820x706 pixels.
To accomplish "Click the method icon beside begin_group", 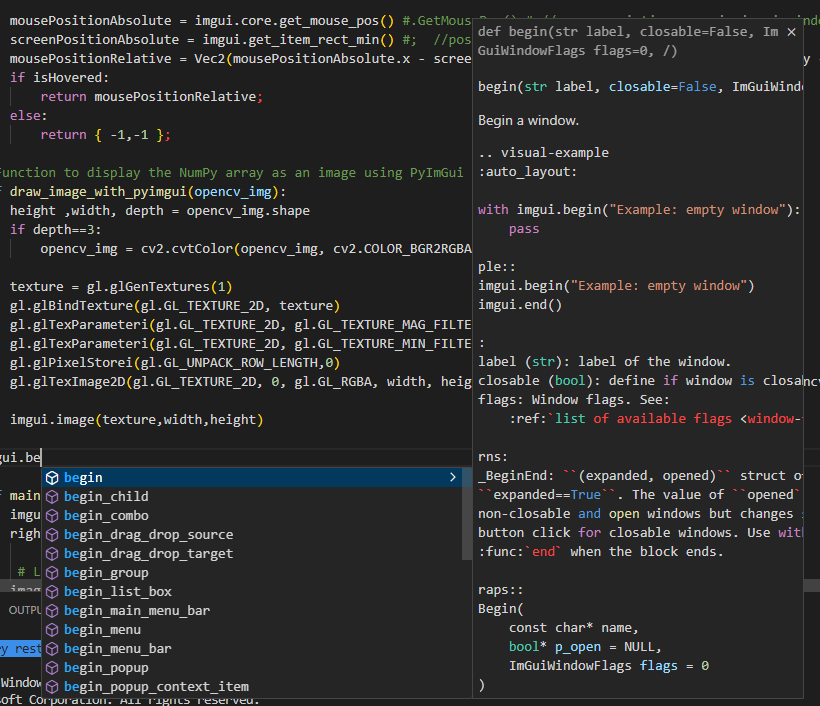I will click(52, 573).
